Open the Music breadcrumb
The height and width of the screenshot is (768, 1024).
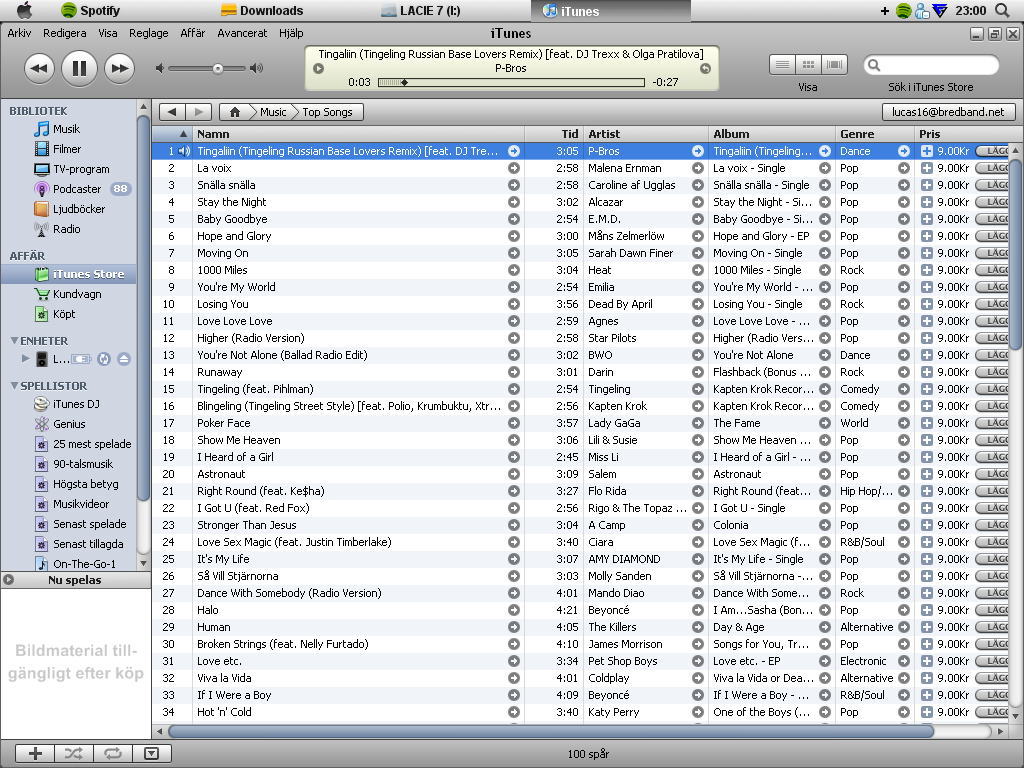click(x=273, y=112)
